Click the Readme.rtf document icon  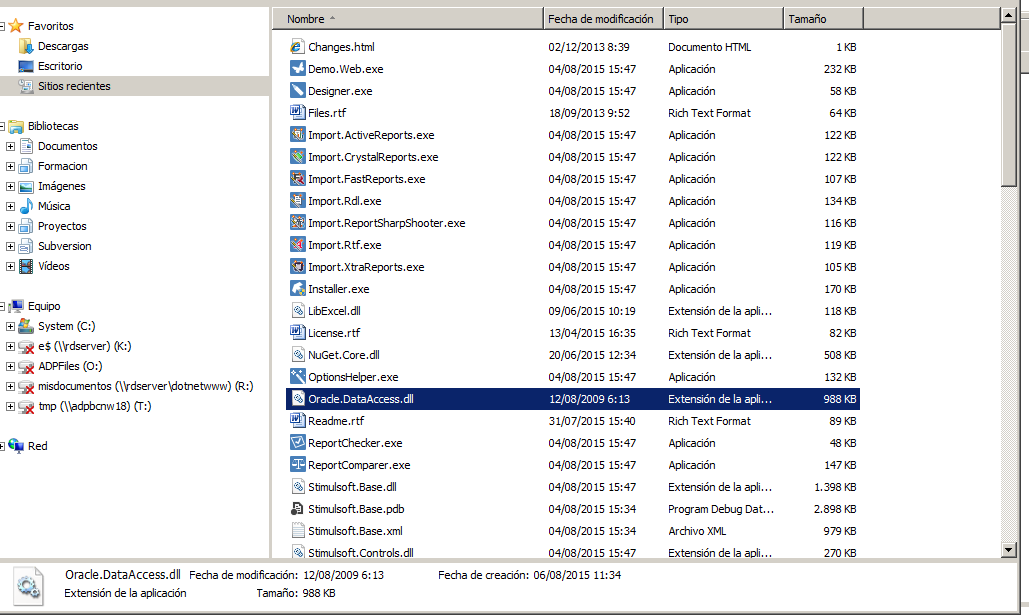tap(297, 421)
